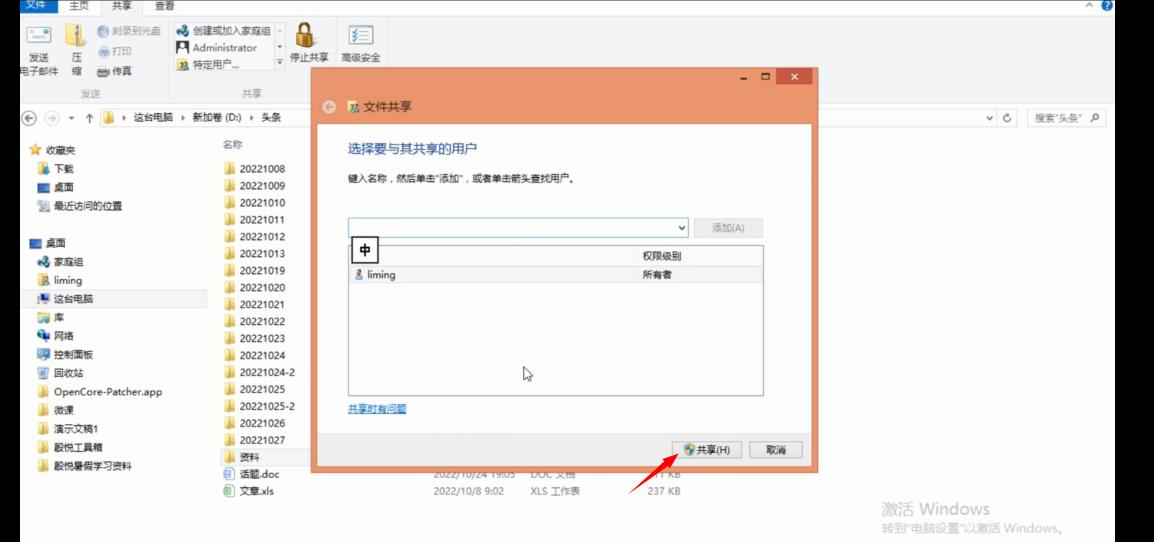The image size is (1154, 542).
Task: Select the 20221027 folder
Action: (x=255, y=440)
